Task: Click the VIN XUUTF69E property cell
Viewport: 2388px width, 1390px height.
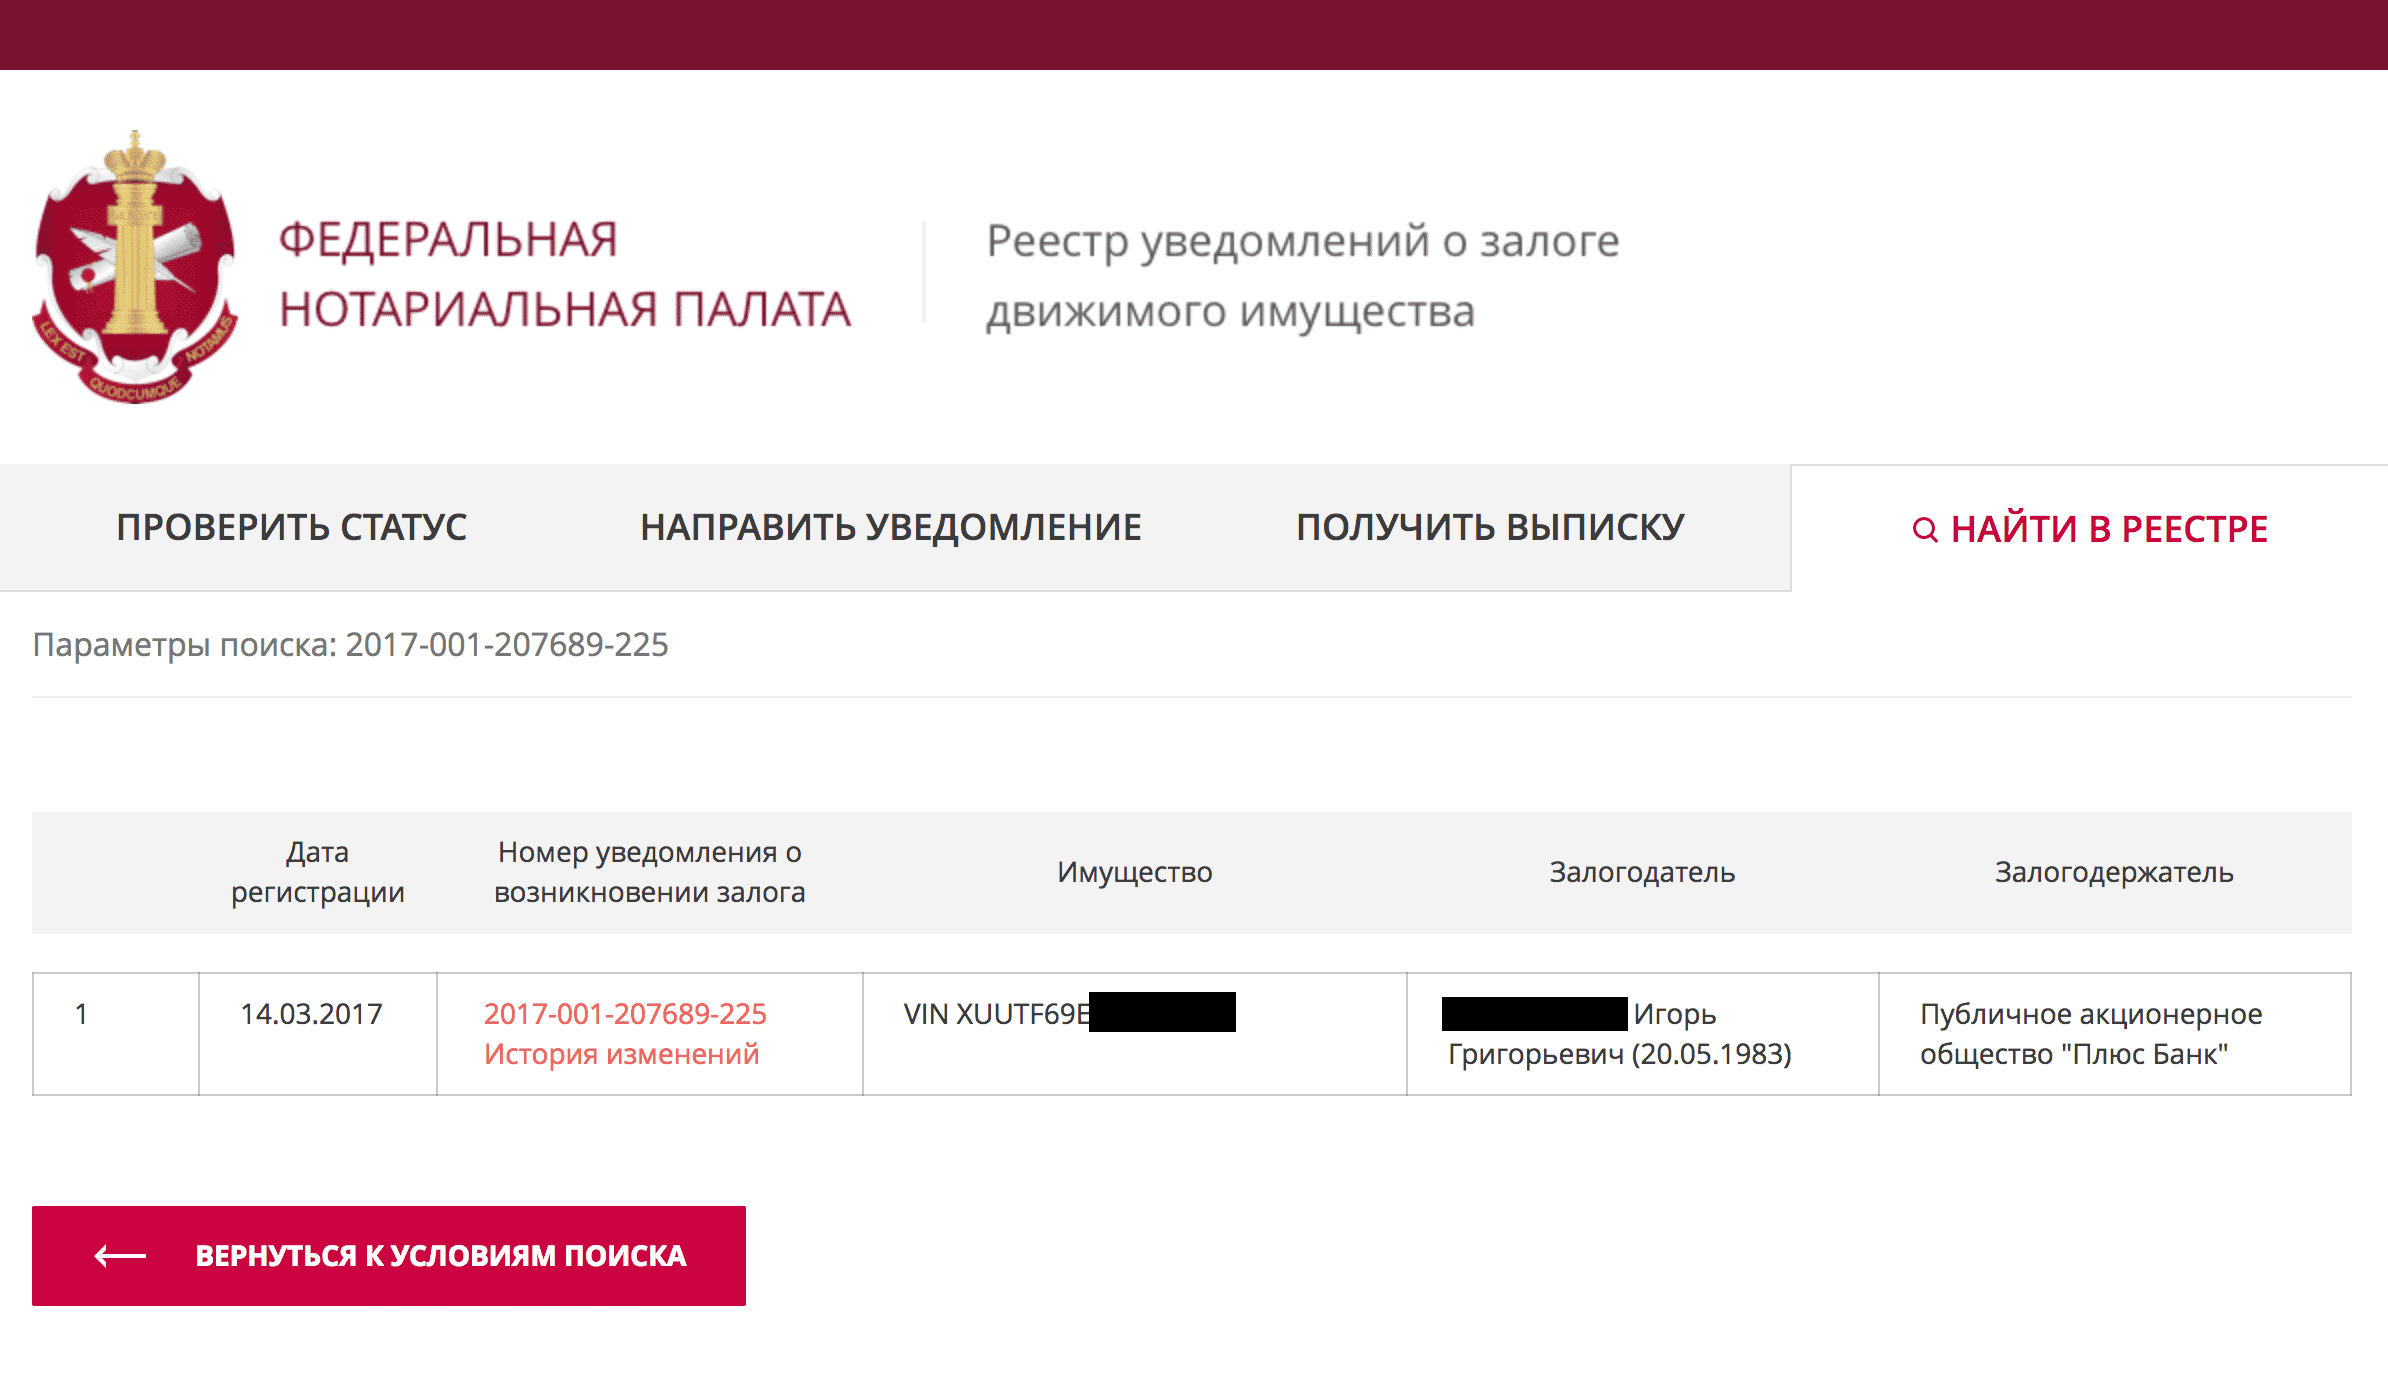Action: (1135, 1034)
